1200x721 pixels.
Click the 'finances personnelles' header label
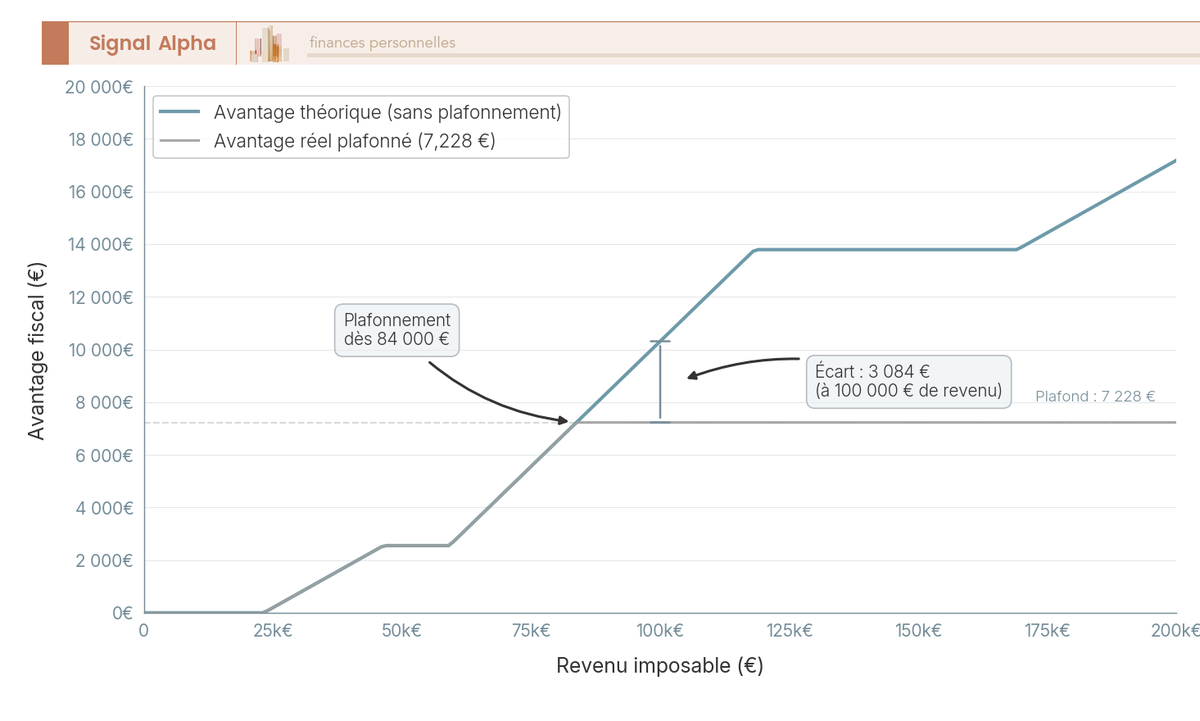[382, 43]
